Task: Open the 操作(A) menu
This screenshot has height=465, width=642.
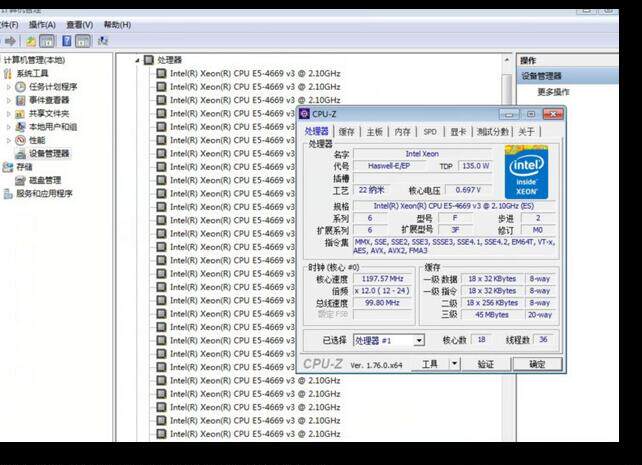Action: click(42, 25)
